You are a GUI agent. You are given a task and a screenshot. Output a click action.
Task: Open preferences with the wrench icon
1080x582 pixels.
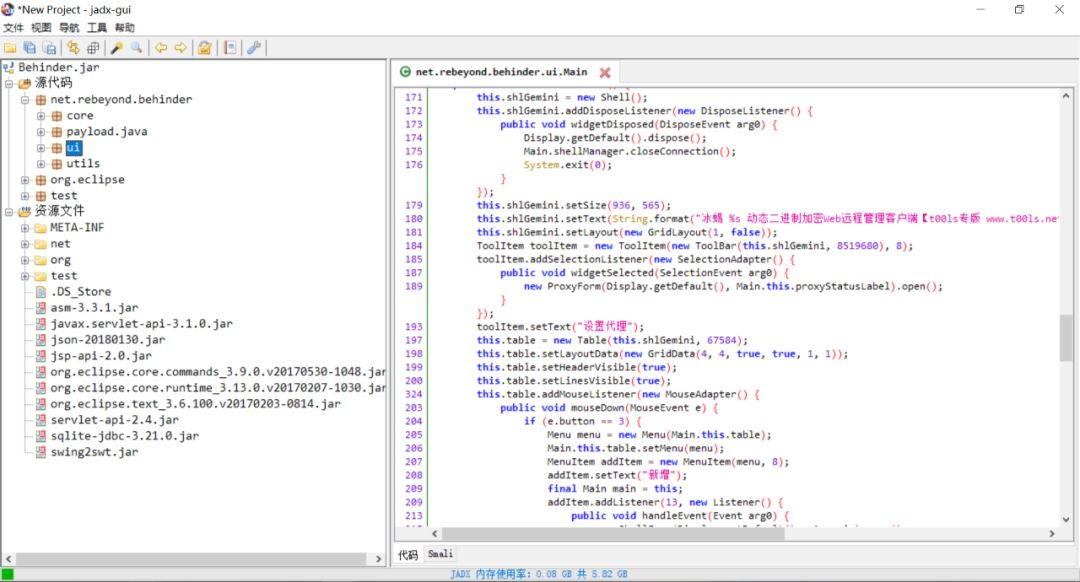point(254,48)
